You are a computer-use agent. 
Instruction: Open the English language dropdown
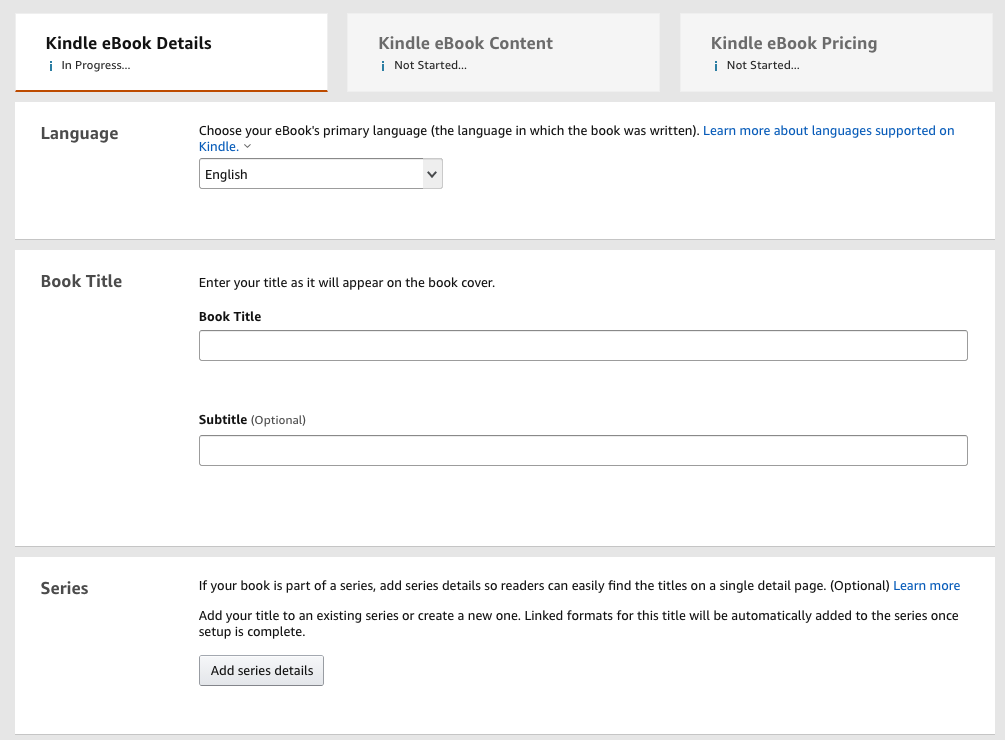tap(320, 174)
